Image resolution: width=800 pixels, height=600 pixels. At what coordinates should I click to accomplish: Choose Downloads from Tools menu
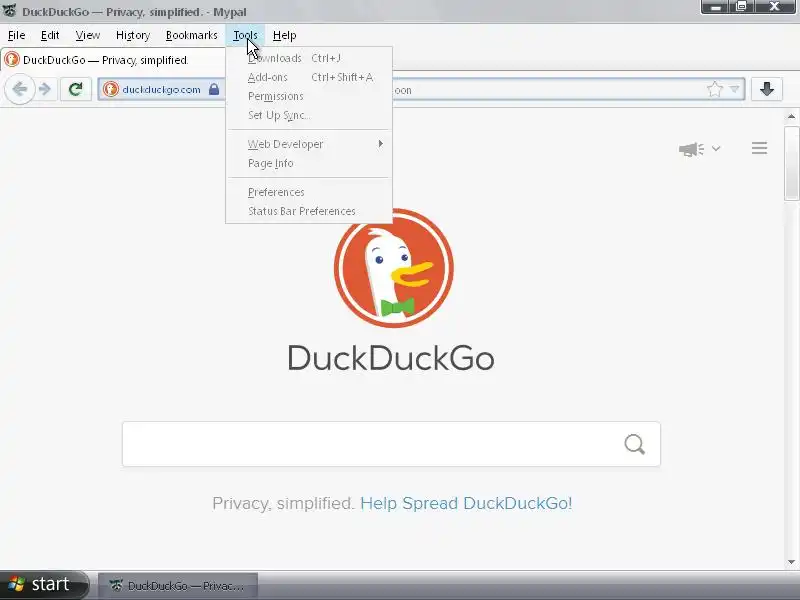[x=309, y=58]
